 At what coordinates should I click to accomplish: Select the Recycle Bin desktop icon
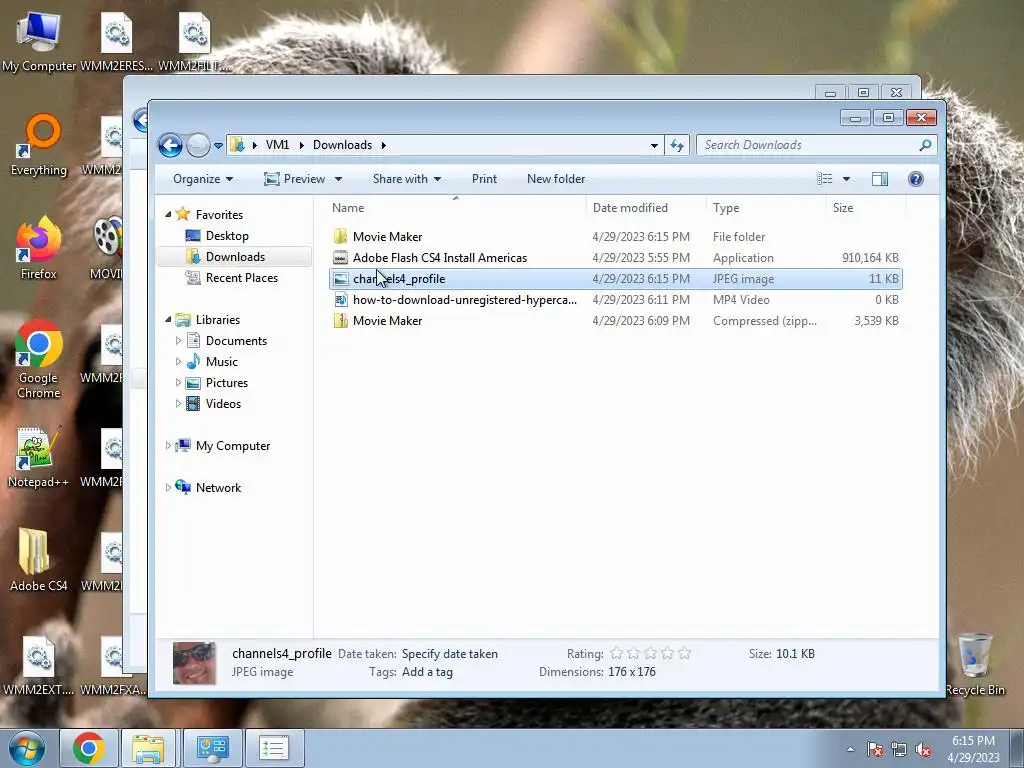point(975,664)
